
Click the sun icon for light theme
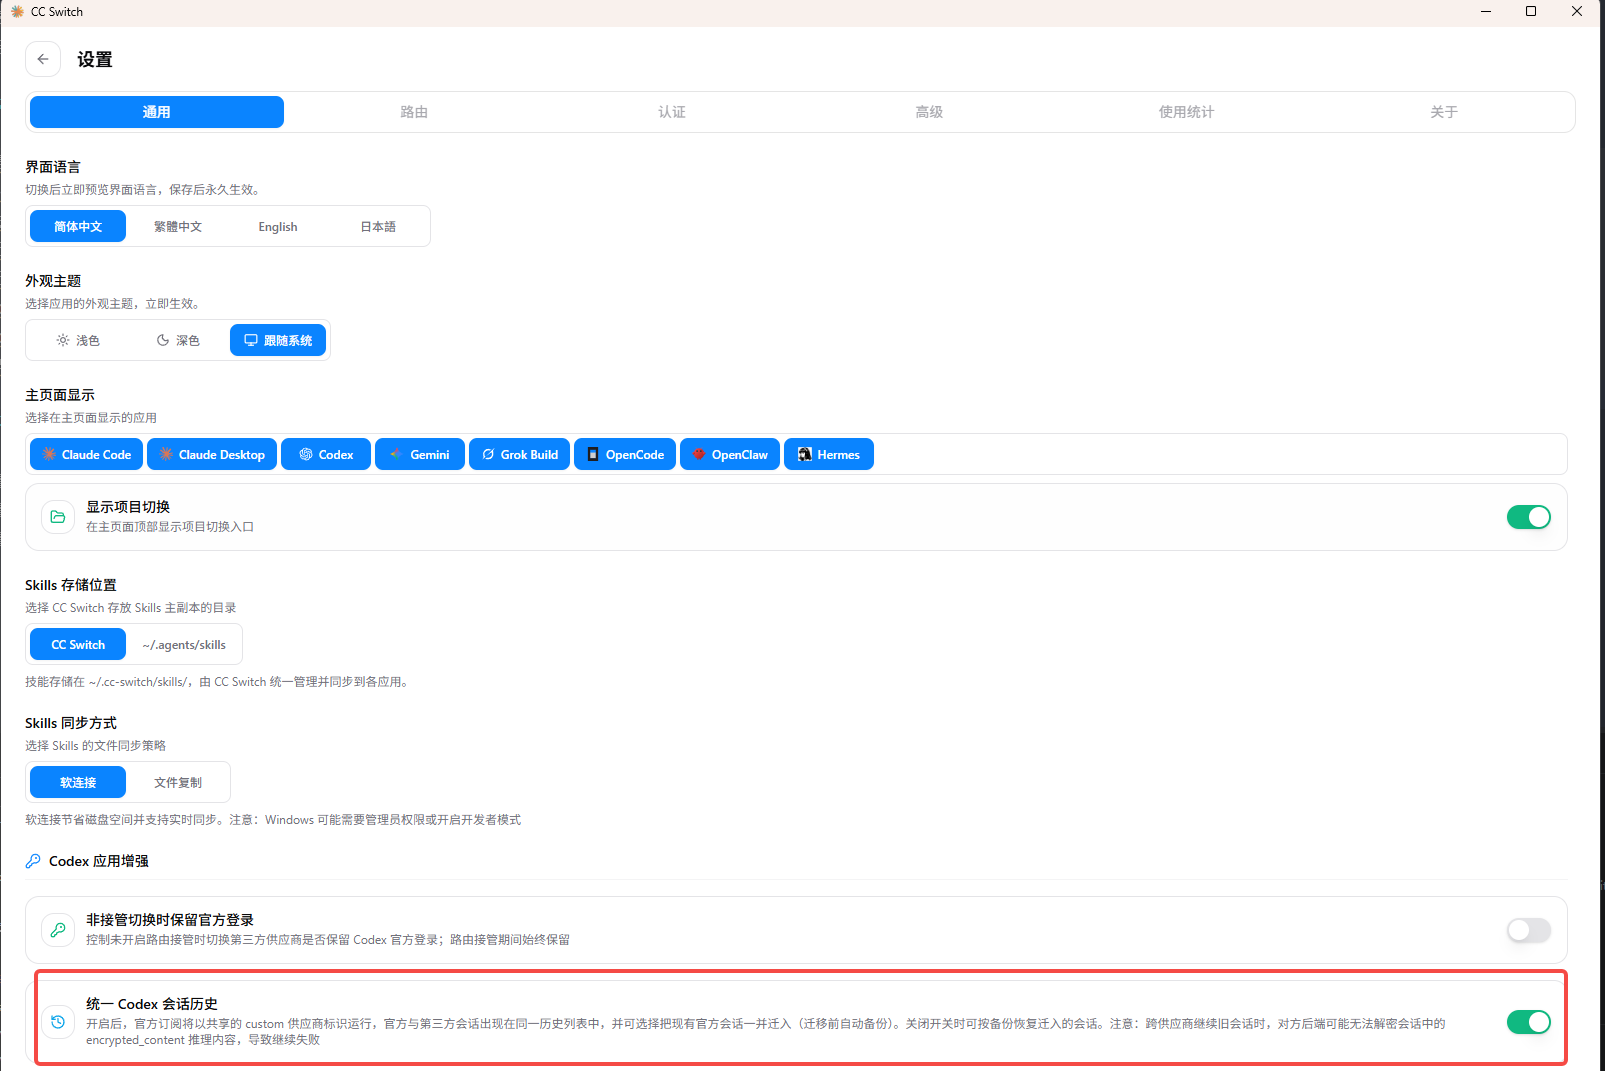[x=63, y=340]
